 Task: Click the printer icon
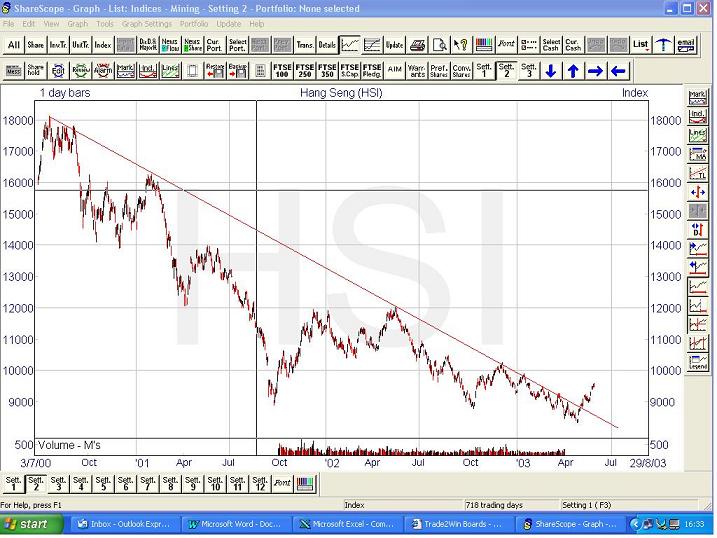(x=417, y=45)
